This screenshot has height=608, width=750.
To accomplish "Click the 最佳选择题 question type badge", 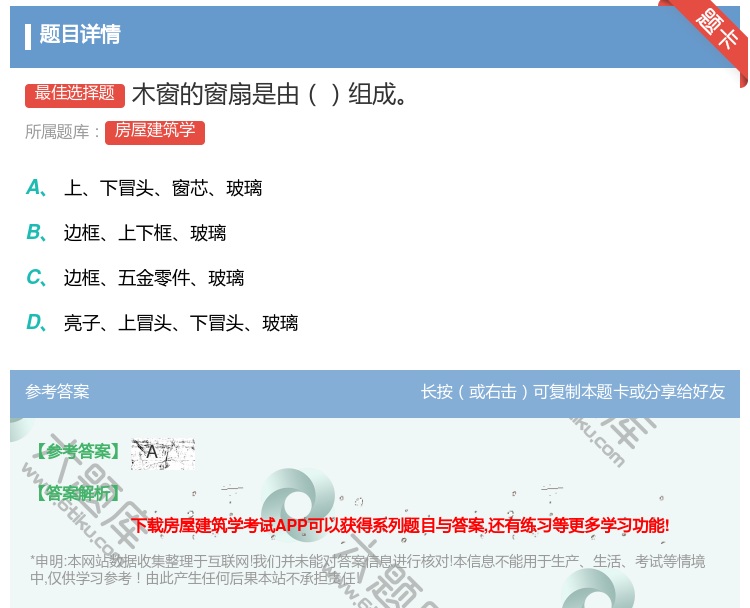I will coord(75,94).
